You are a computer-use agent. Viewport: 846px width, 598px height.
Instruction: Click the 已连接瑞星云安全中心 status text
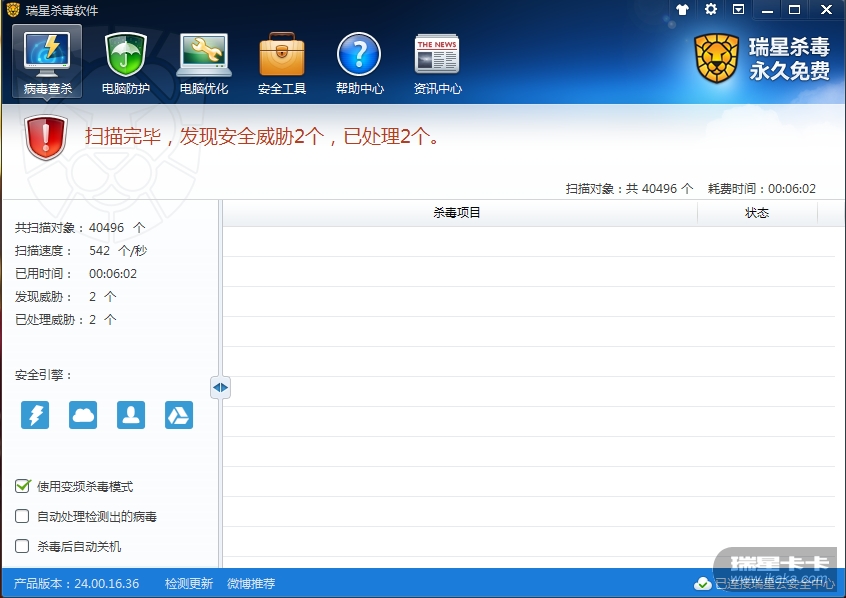pos(774,583)
